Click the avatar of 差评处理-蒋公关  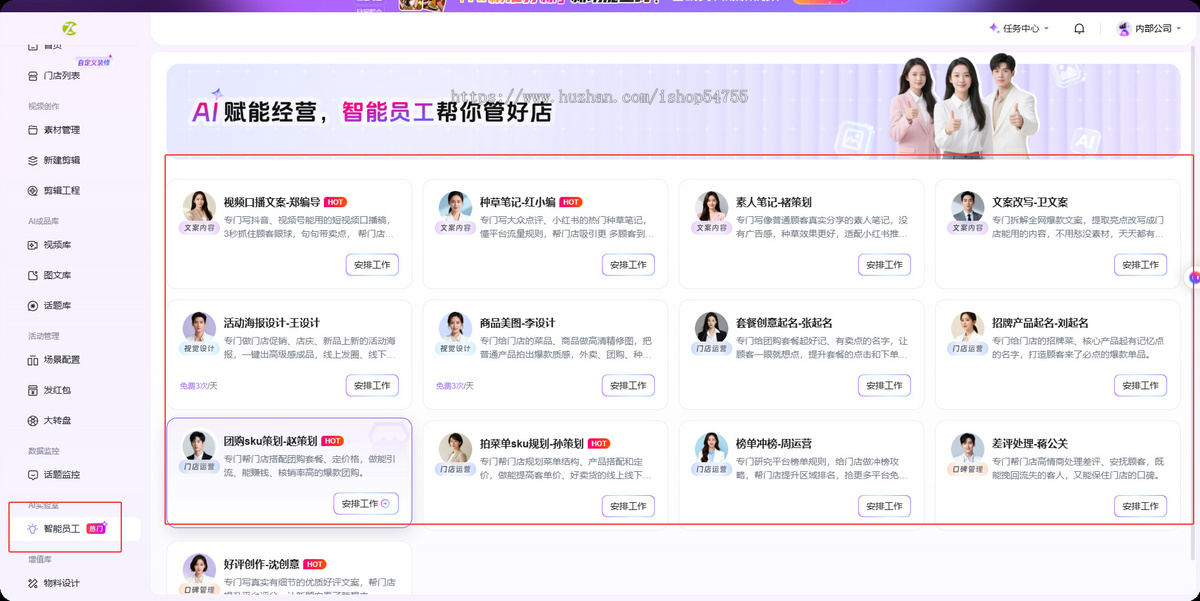967,447
